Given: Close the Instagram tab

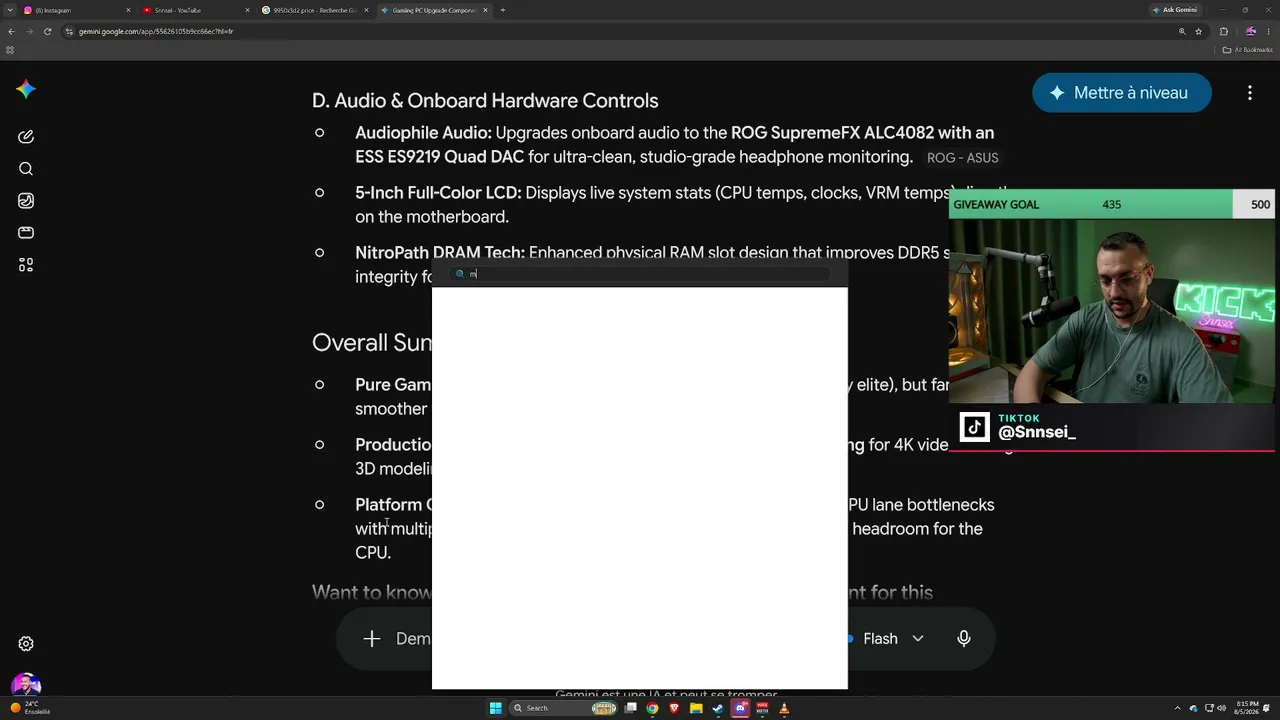Looking at the screenshot, I should pyautogui.click(x=128, y=10).
